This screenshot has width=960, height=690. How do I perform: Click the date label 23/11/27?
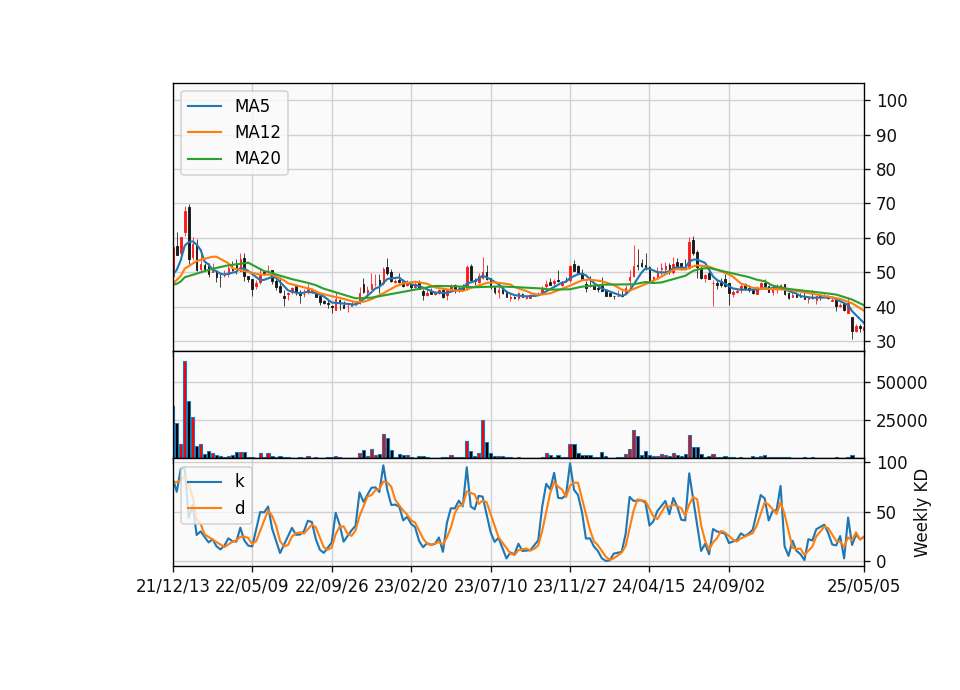pyautogui.click(x=569, y=586)
